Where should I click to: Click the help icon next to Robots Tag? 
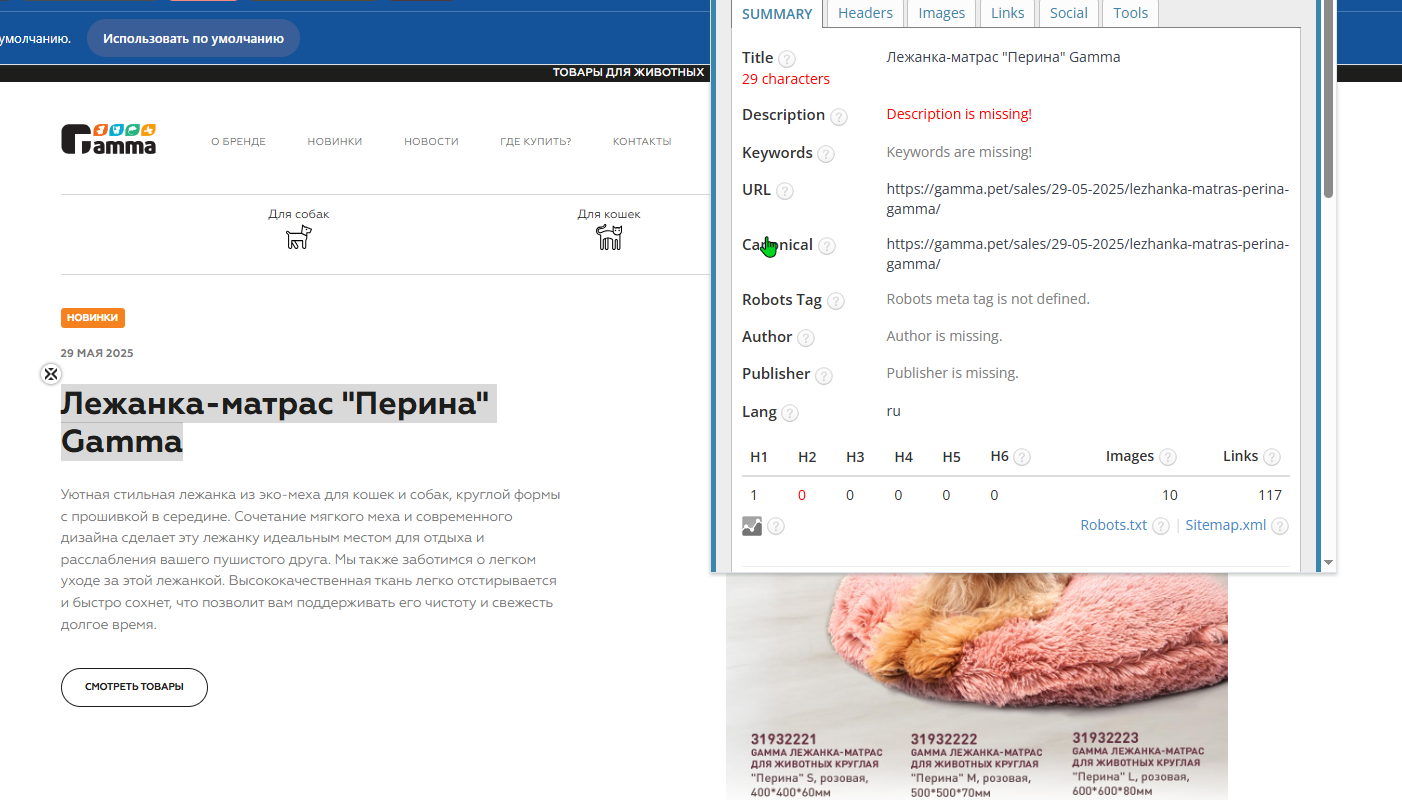(x=835, y=301)
